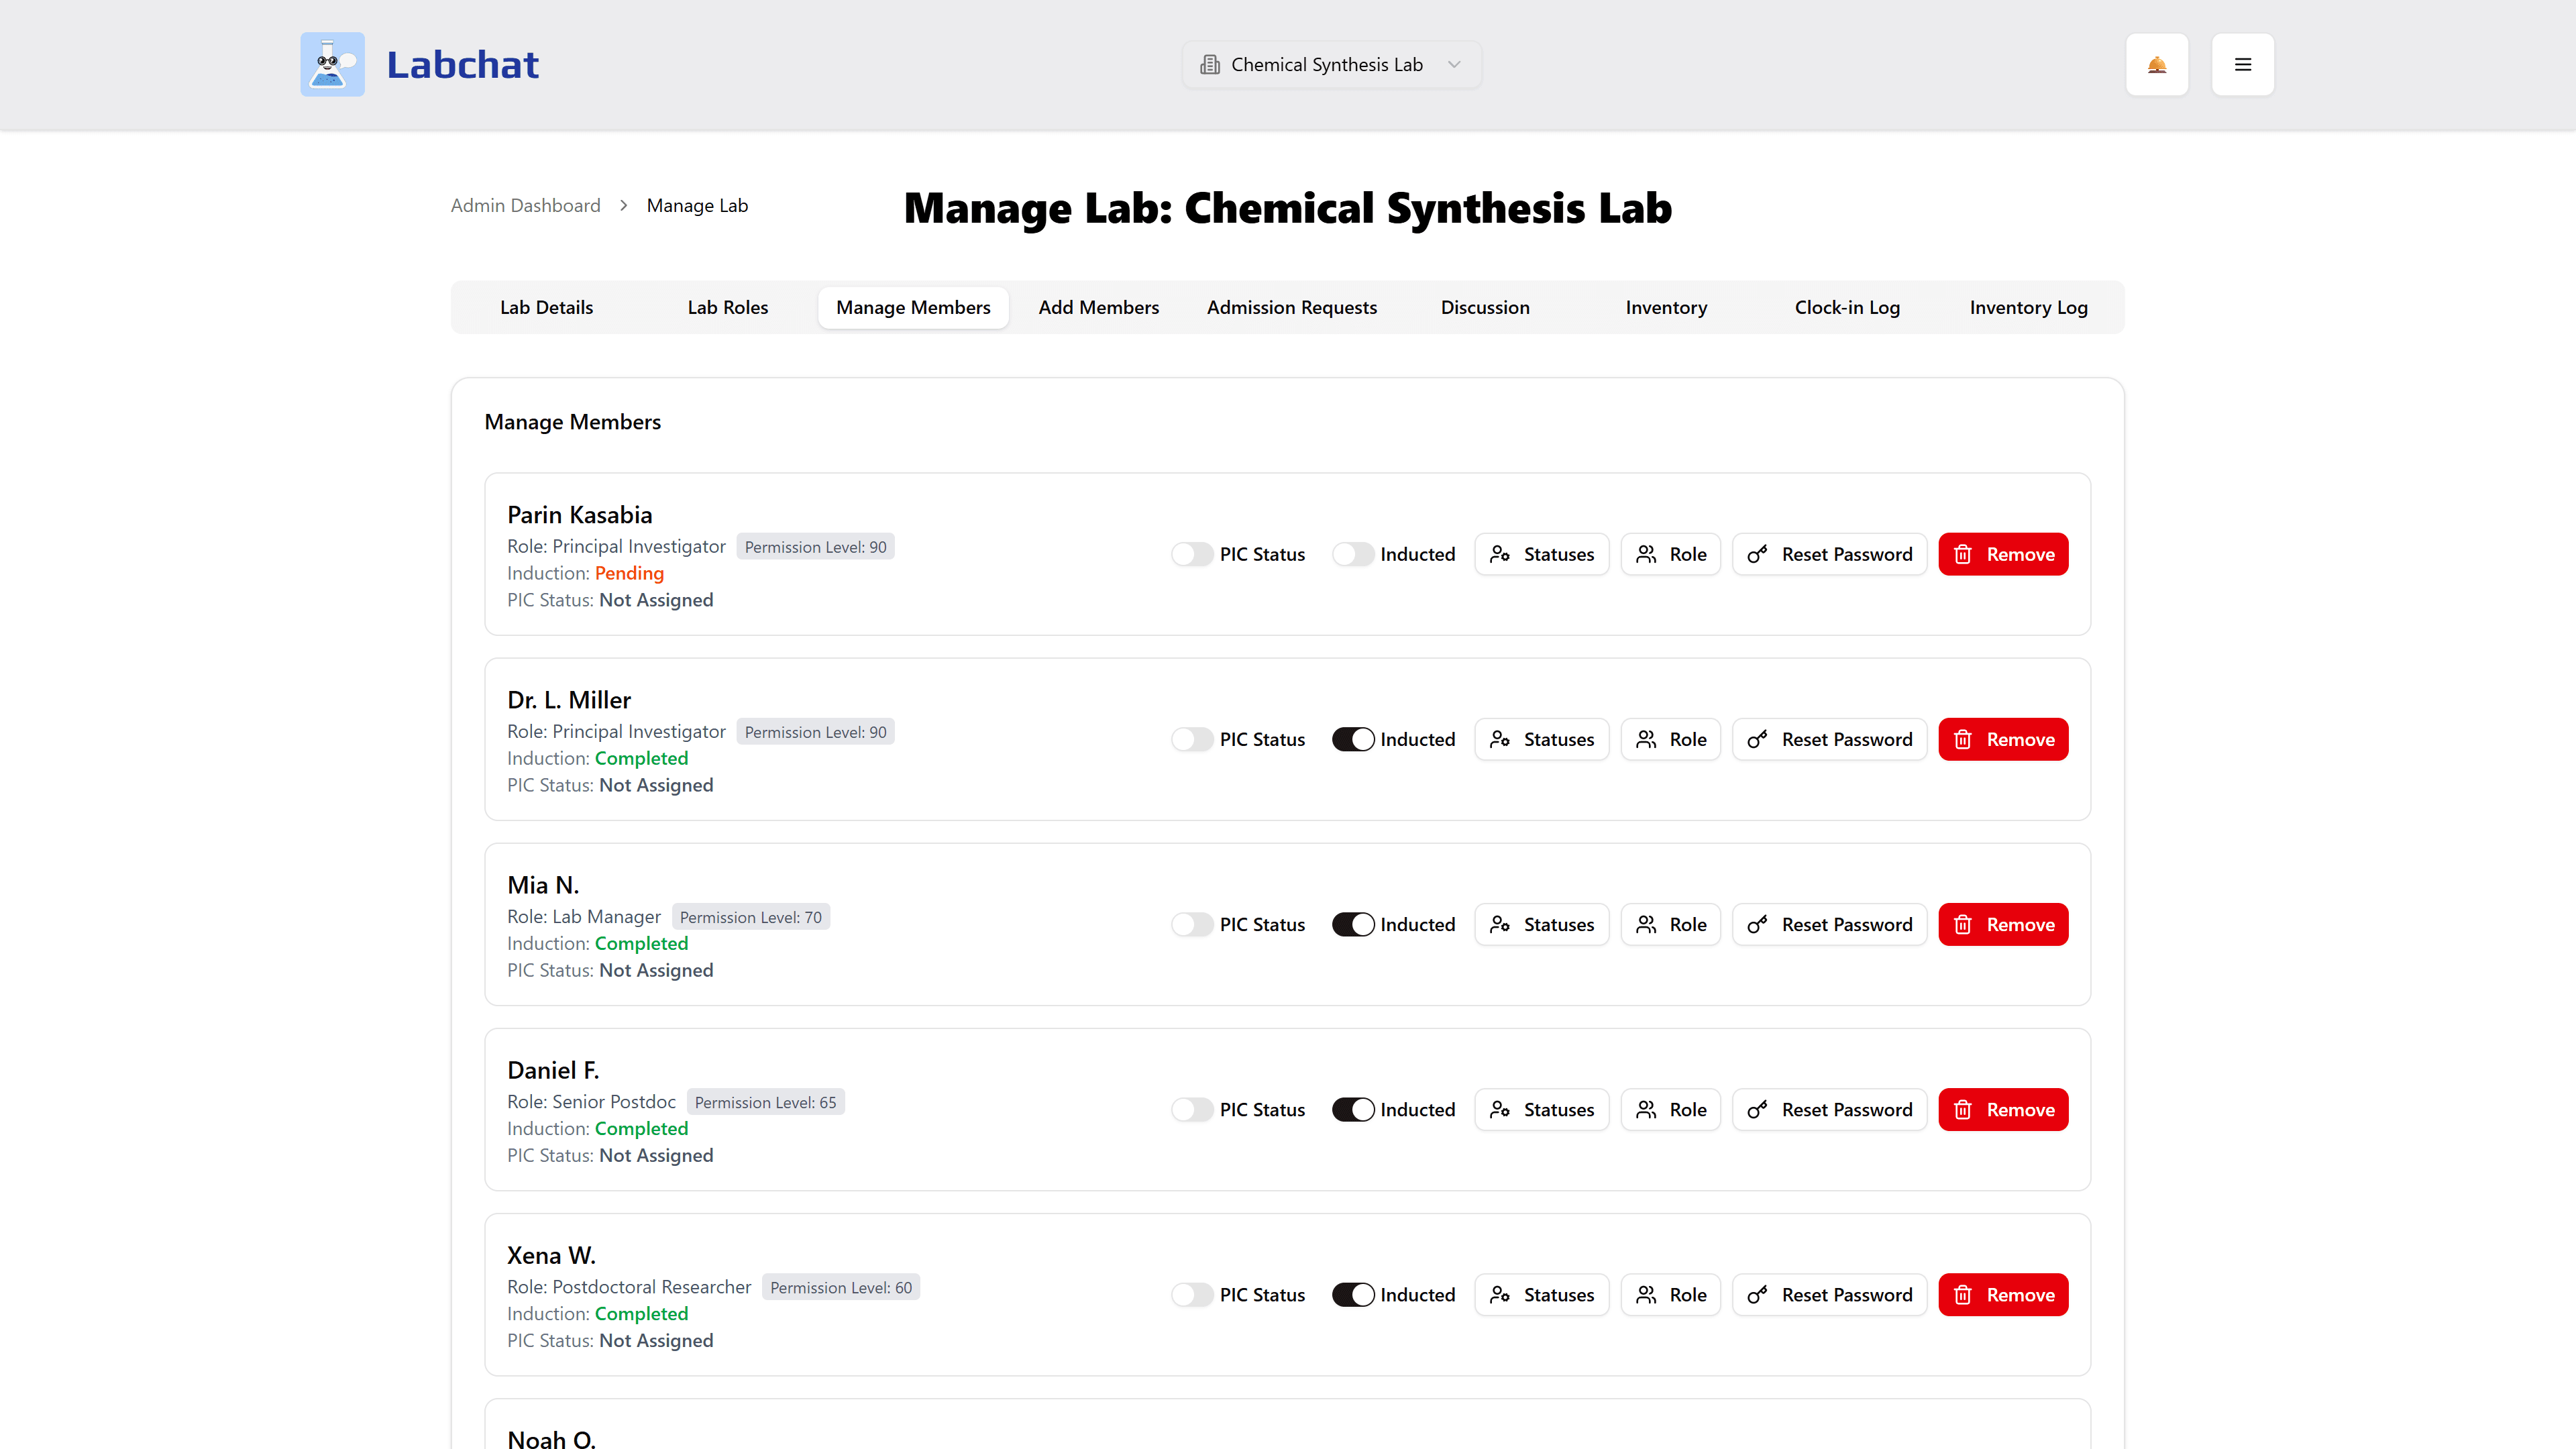Remove Mia N. from the lab
Viewport: 2576px width, 1449px height.
coord(2002,924)
